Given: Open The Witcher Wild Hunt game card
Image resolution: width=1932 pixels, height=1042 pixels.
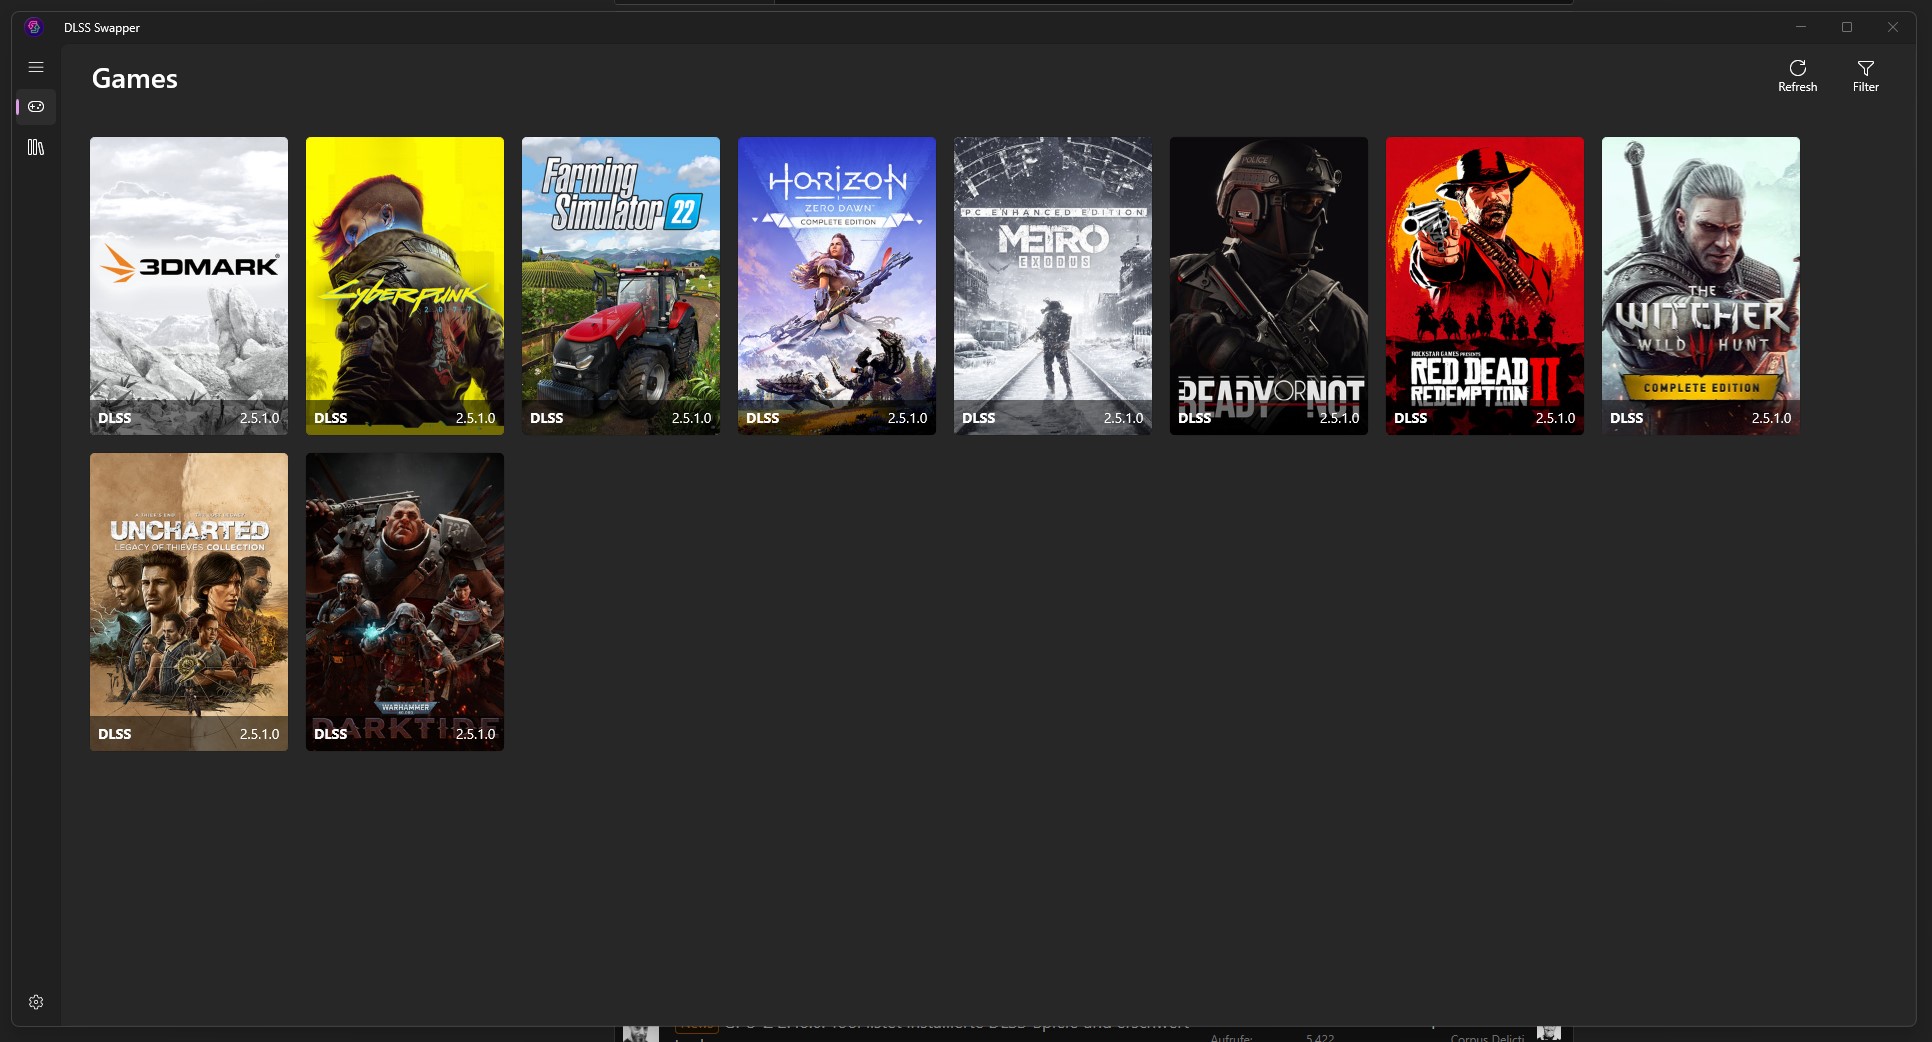Looking at the screenshot, I should point(1701,286).
